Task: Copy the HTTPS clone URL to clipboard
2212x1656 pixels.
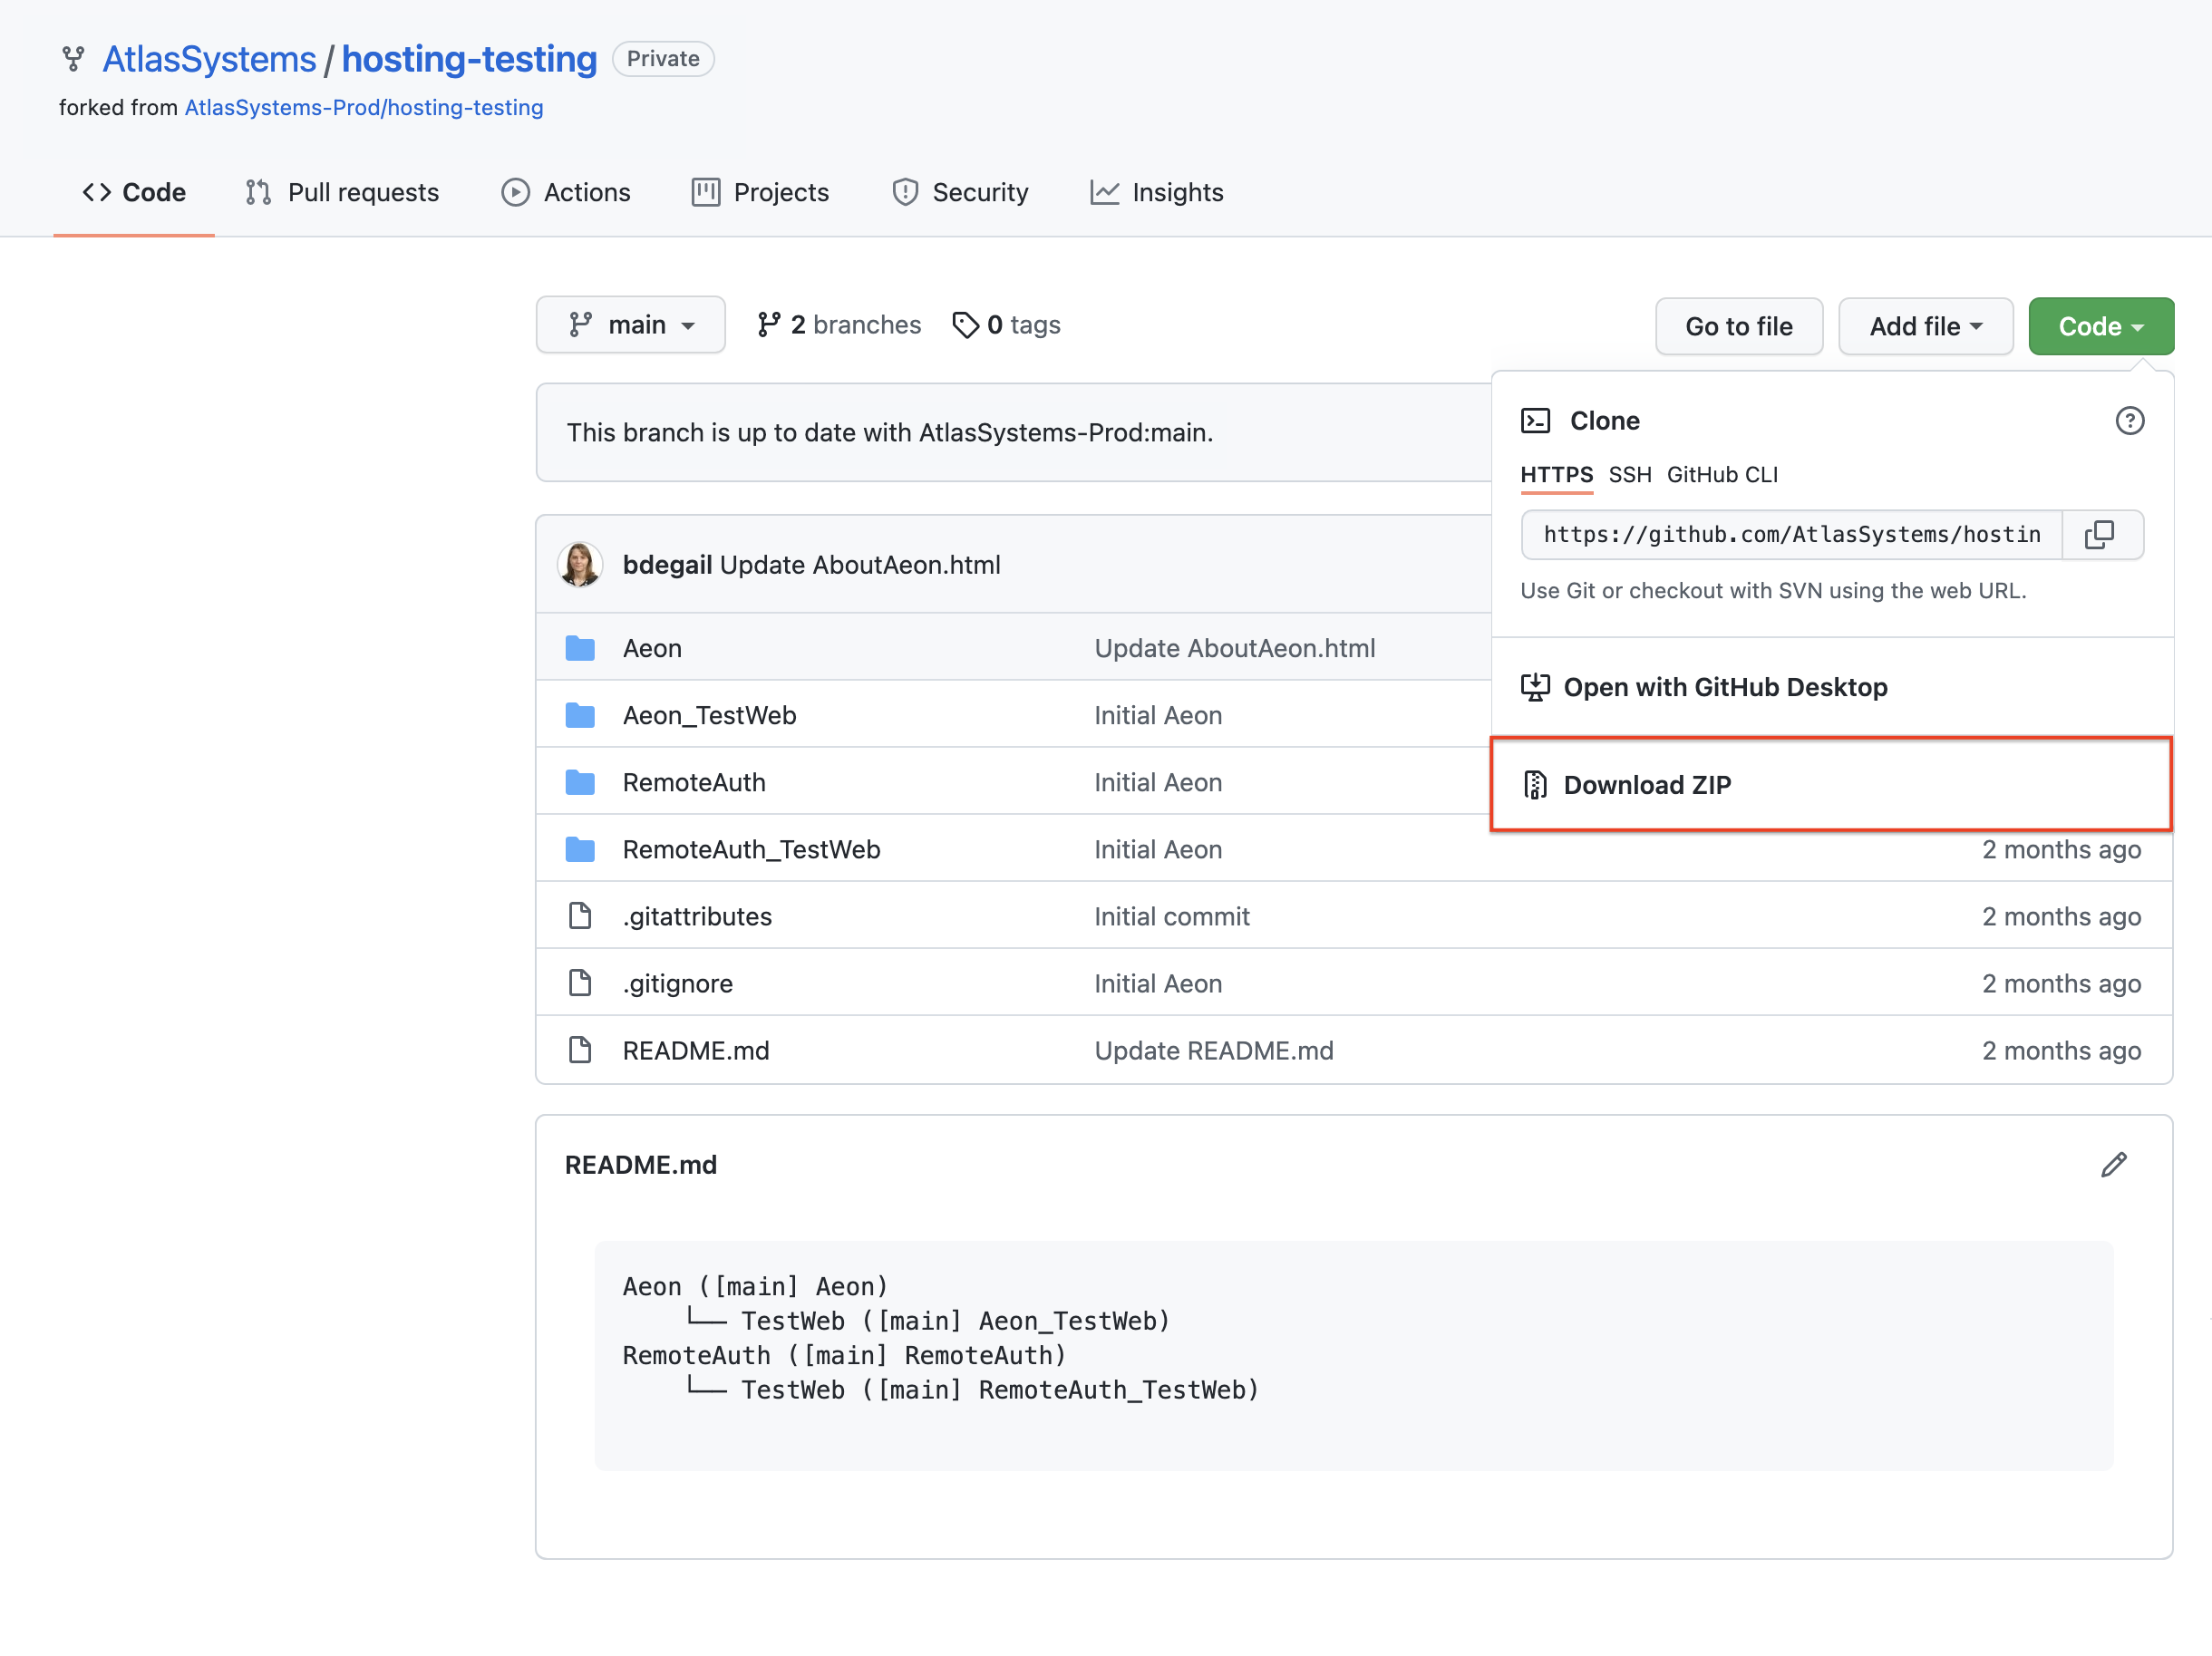Action: tap(2101, 535)
